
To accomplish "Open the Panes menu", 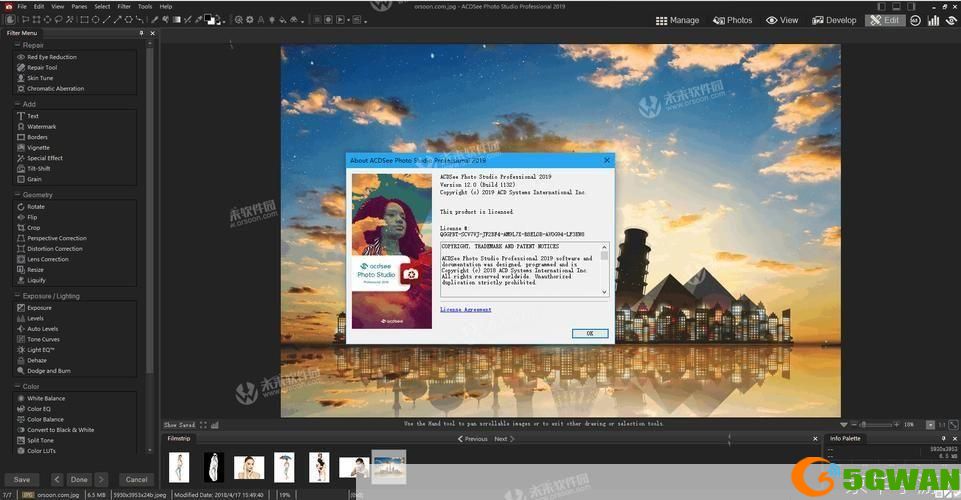I will (x=79, y=6).
